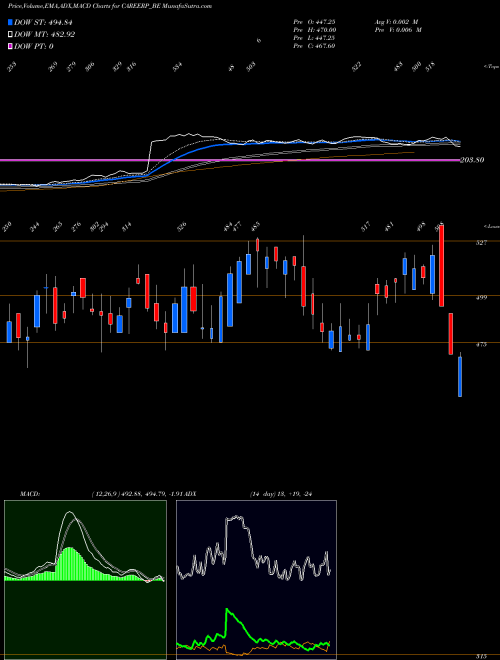This screenshot has width=500, height=660.
Task: Click the ADX (14 day) values text
Action: tap(281, 494)
